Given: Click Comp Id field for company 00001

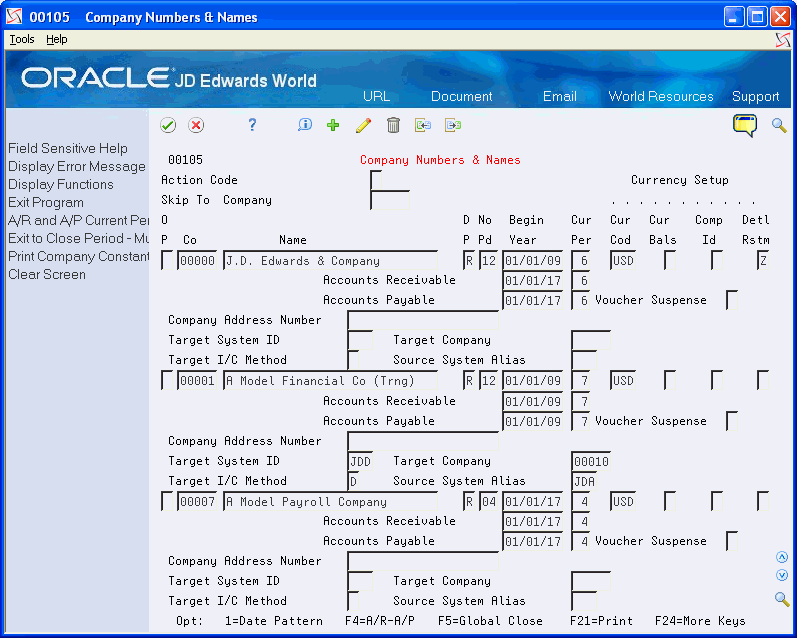Looking at the screenshot, I should point(717,380).
